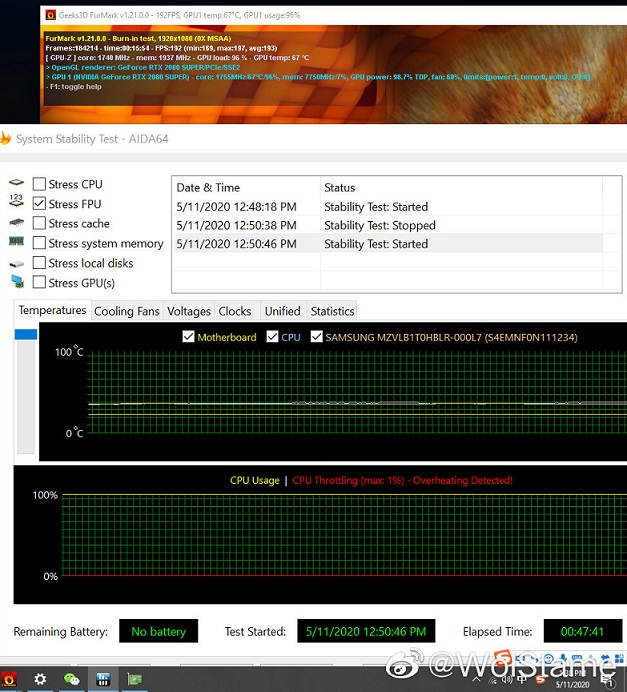Open FurMark from the taskbar
Viewport: 627px width, 692px height.
pyautogui.click(x=9, y=679)
